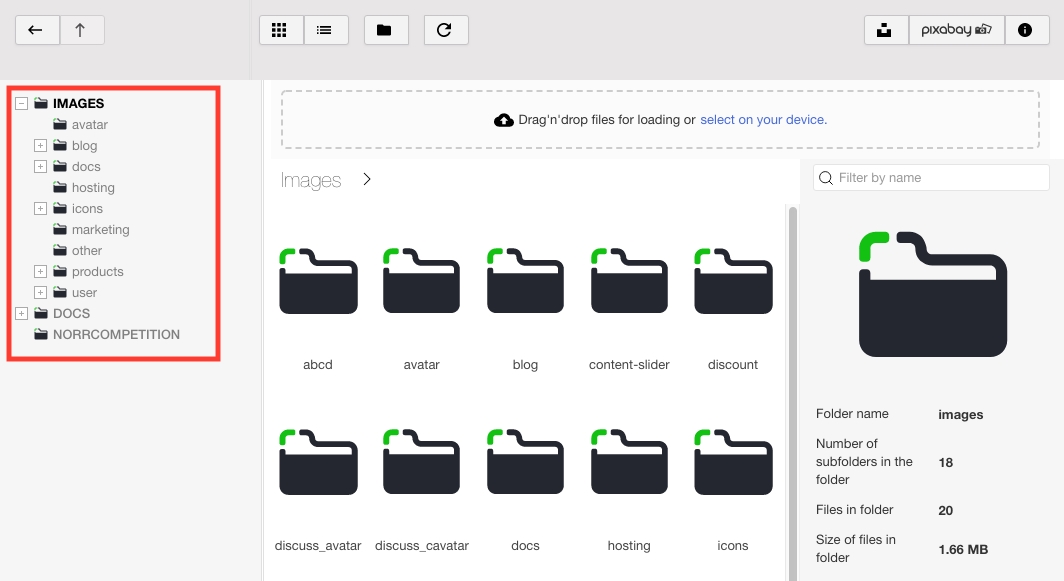Click the 'select on your device' link

click(763, 120)
